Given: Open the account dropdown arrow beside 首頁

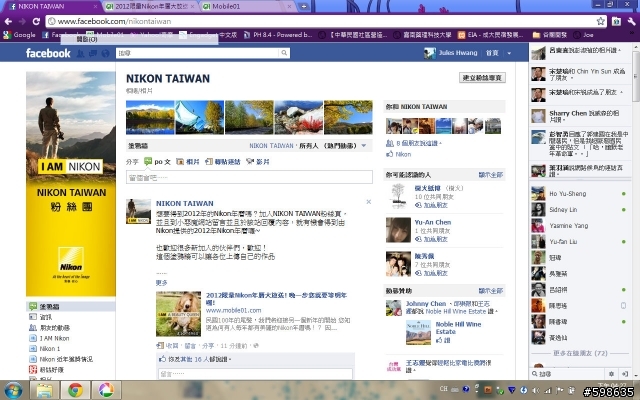Looking at the screenshot, I should (509, 53).
